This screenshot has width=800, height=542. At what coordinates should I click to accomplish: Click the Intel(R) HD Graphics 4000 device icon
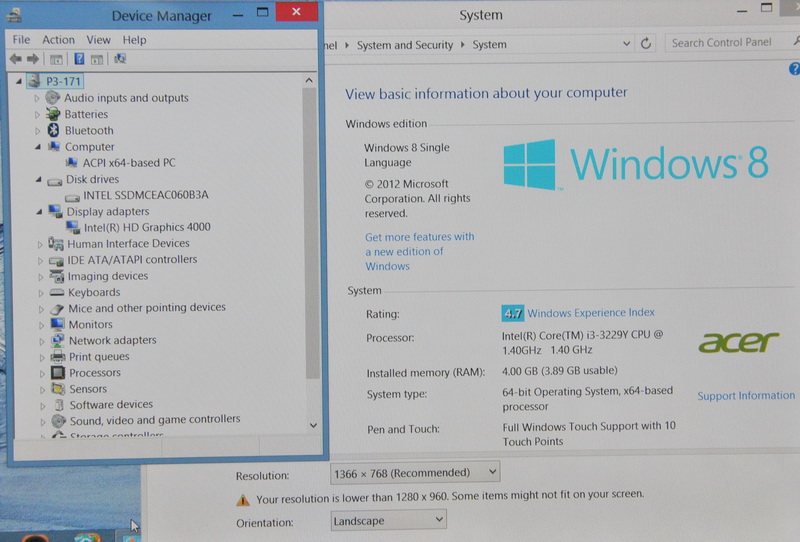click(73, 227)
